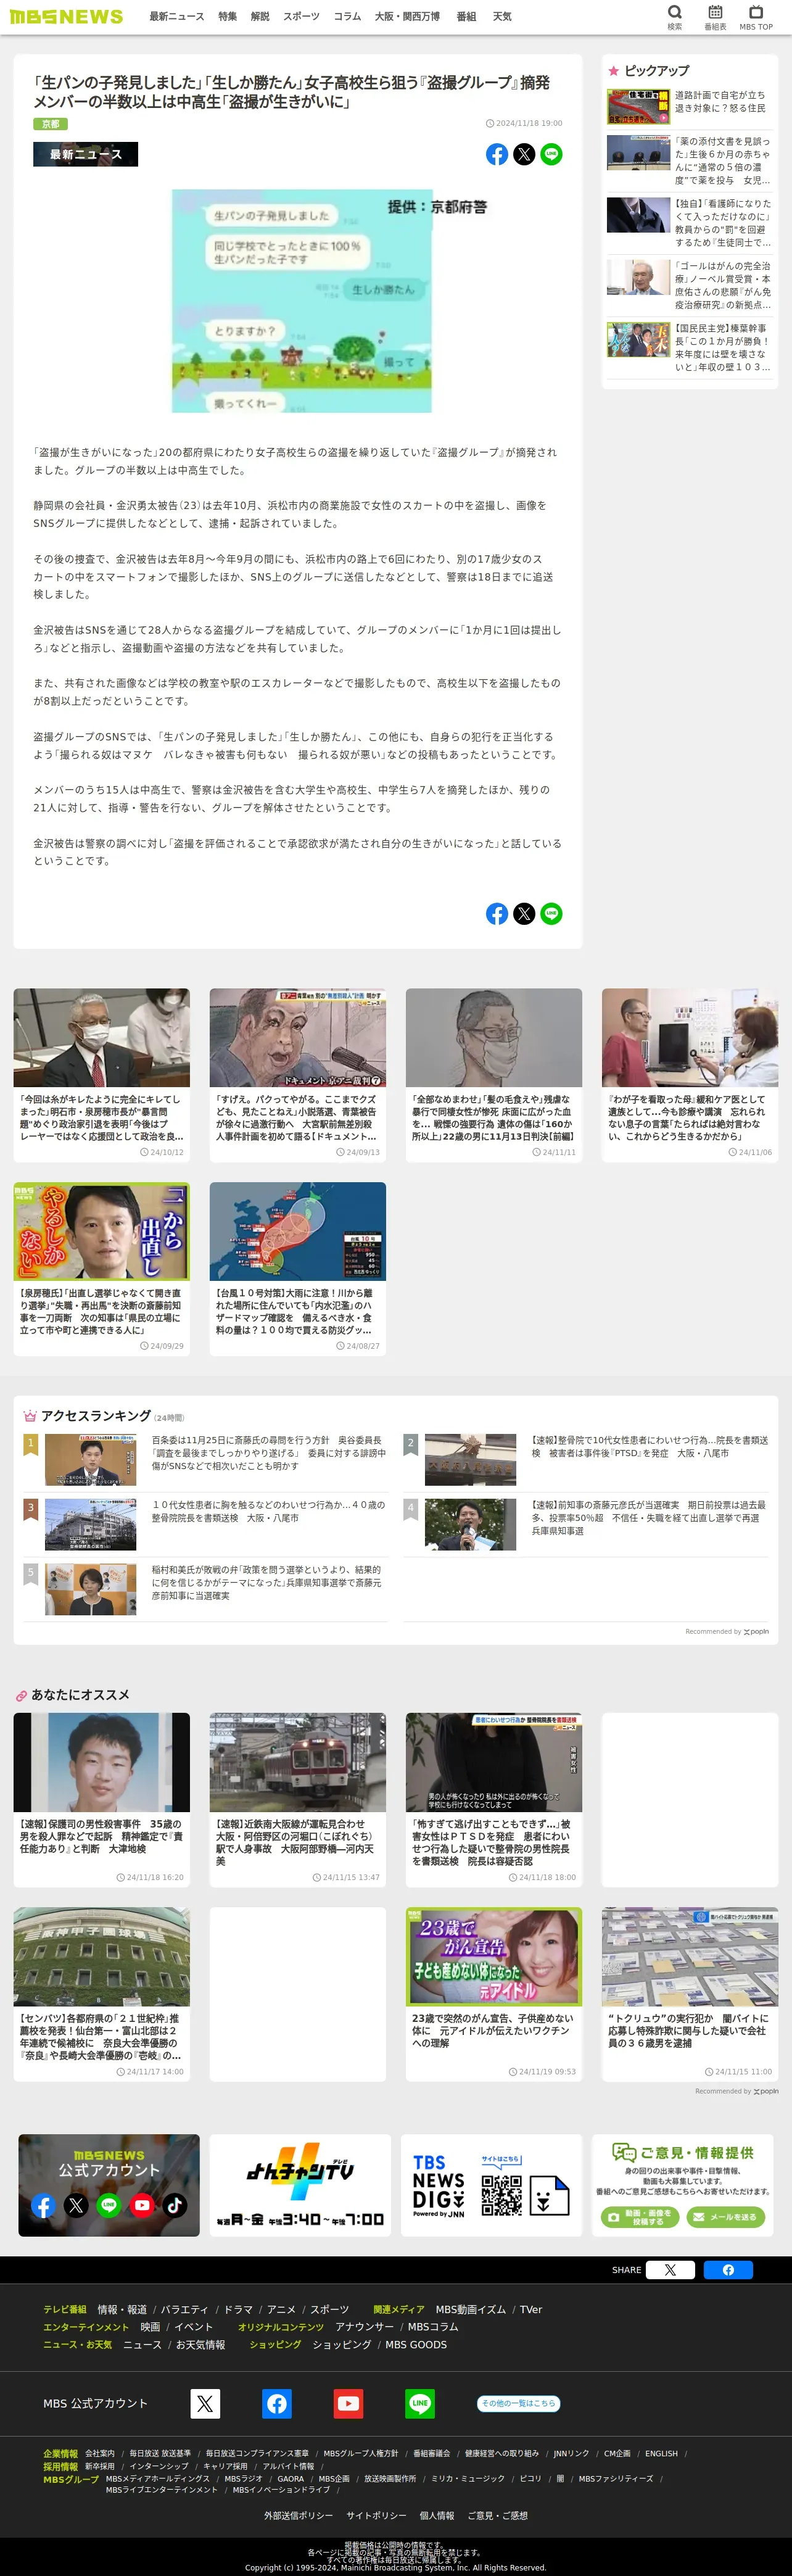Open pickup article about ノーベル賞受賞・本庶佑さん
Viewport: 792px width, 2576px height.
690,285
